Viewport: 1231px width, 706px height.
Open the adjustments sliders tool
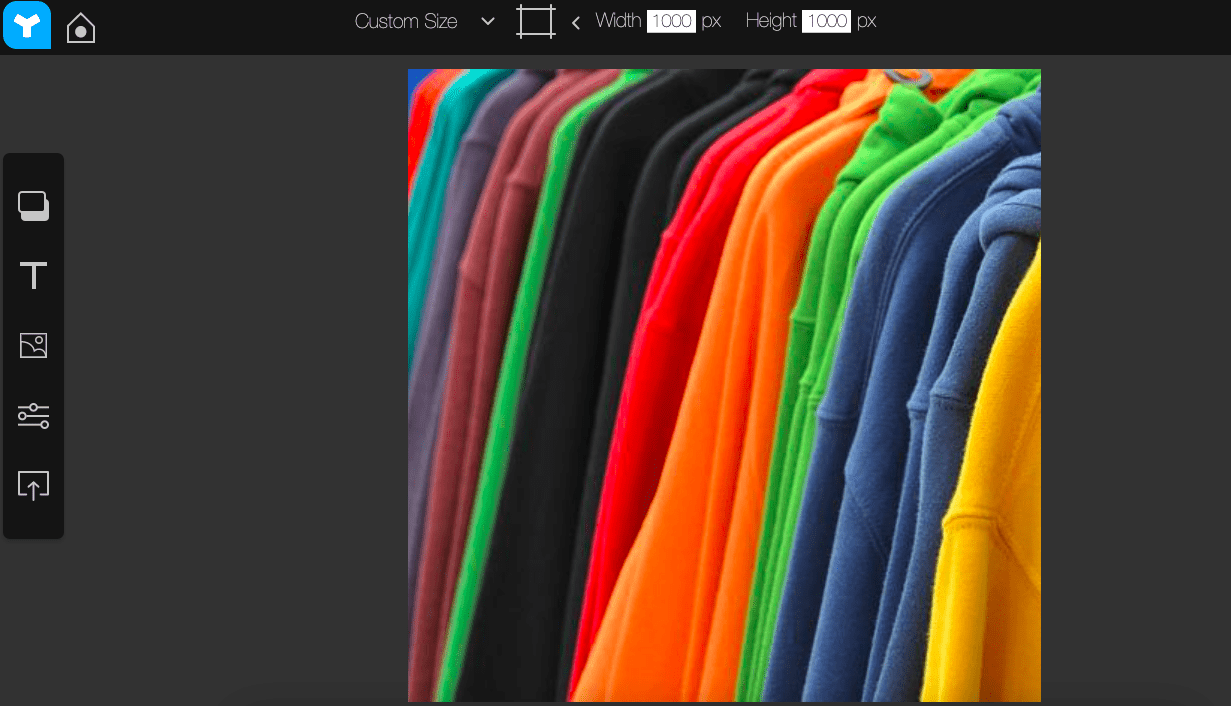tap(34, 416)
